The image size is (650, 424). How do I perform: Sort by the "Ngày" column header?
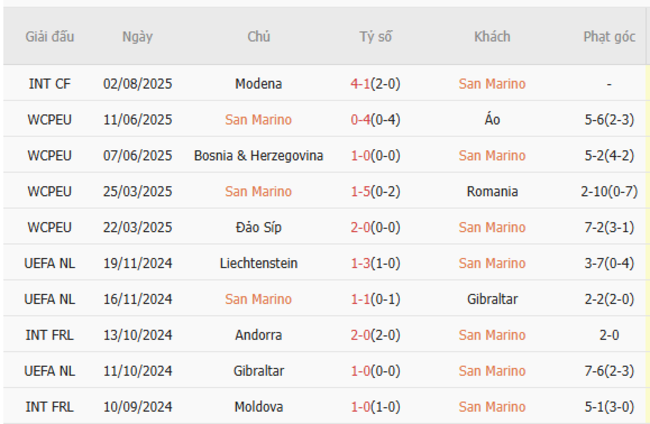click(138, 36)
